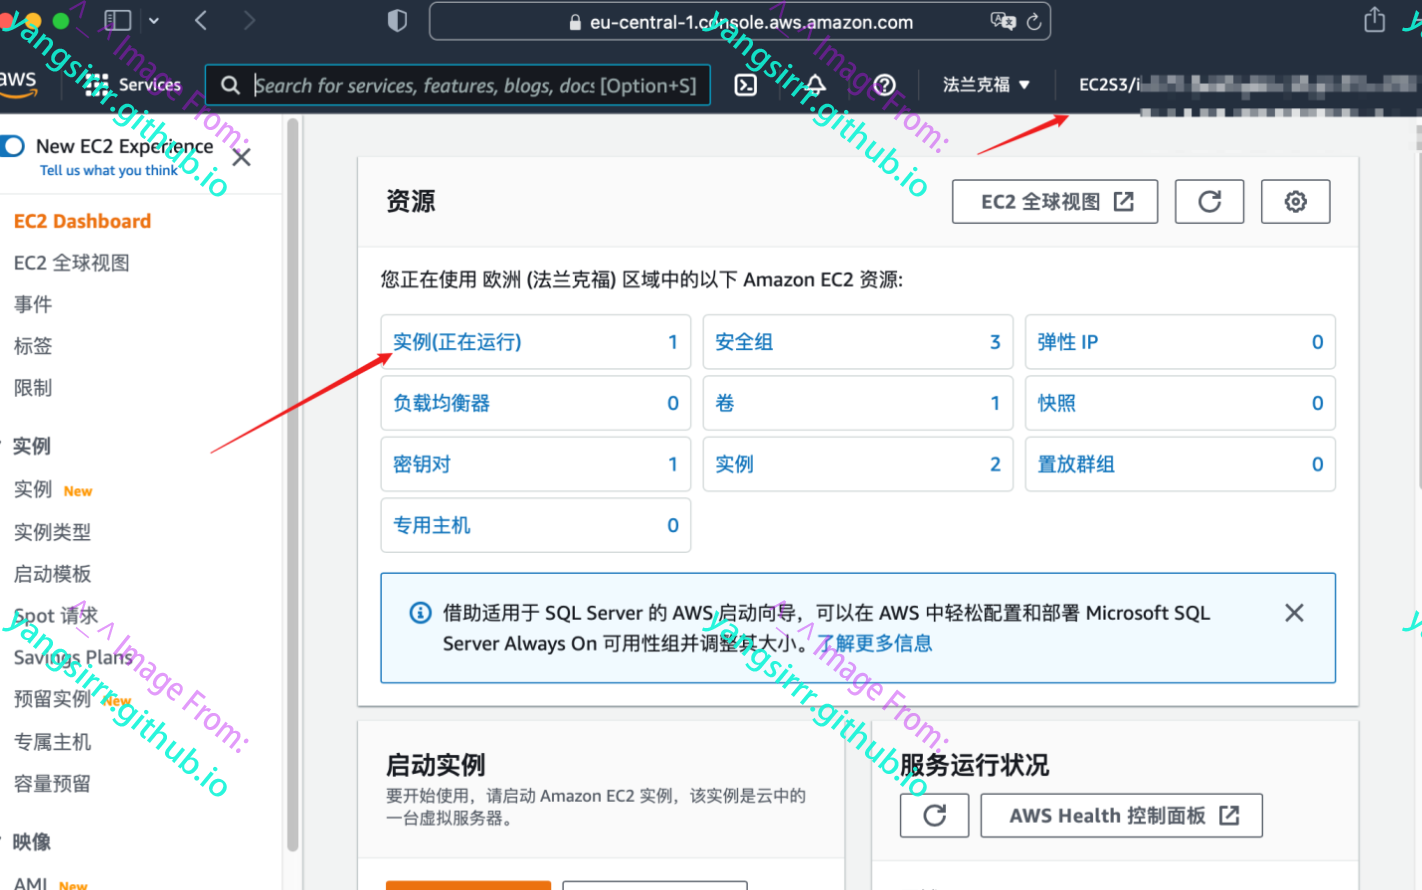
Task: Click the 1 count beside 密钥对
Action: coord(673,464)
